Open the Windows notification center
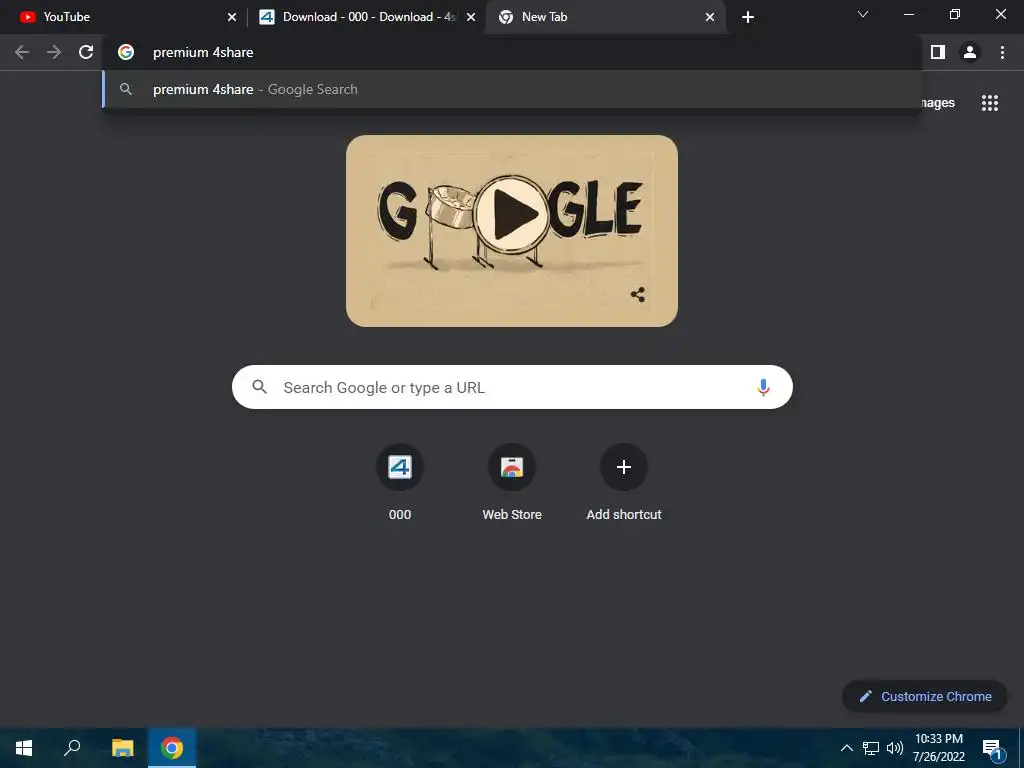This screenshot has height=768, width=1024. click(x=993, y=748)
